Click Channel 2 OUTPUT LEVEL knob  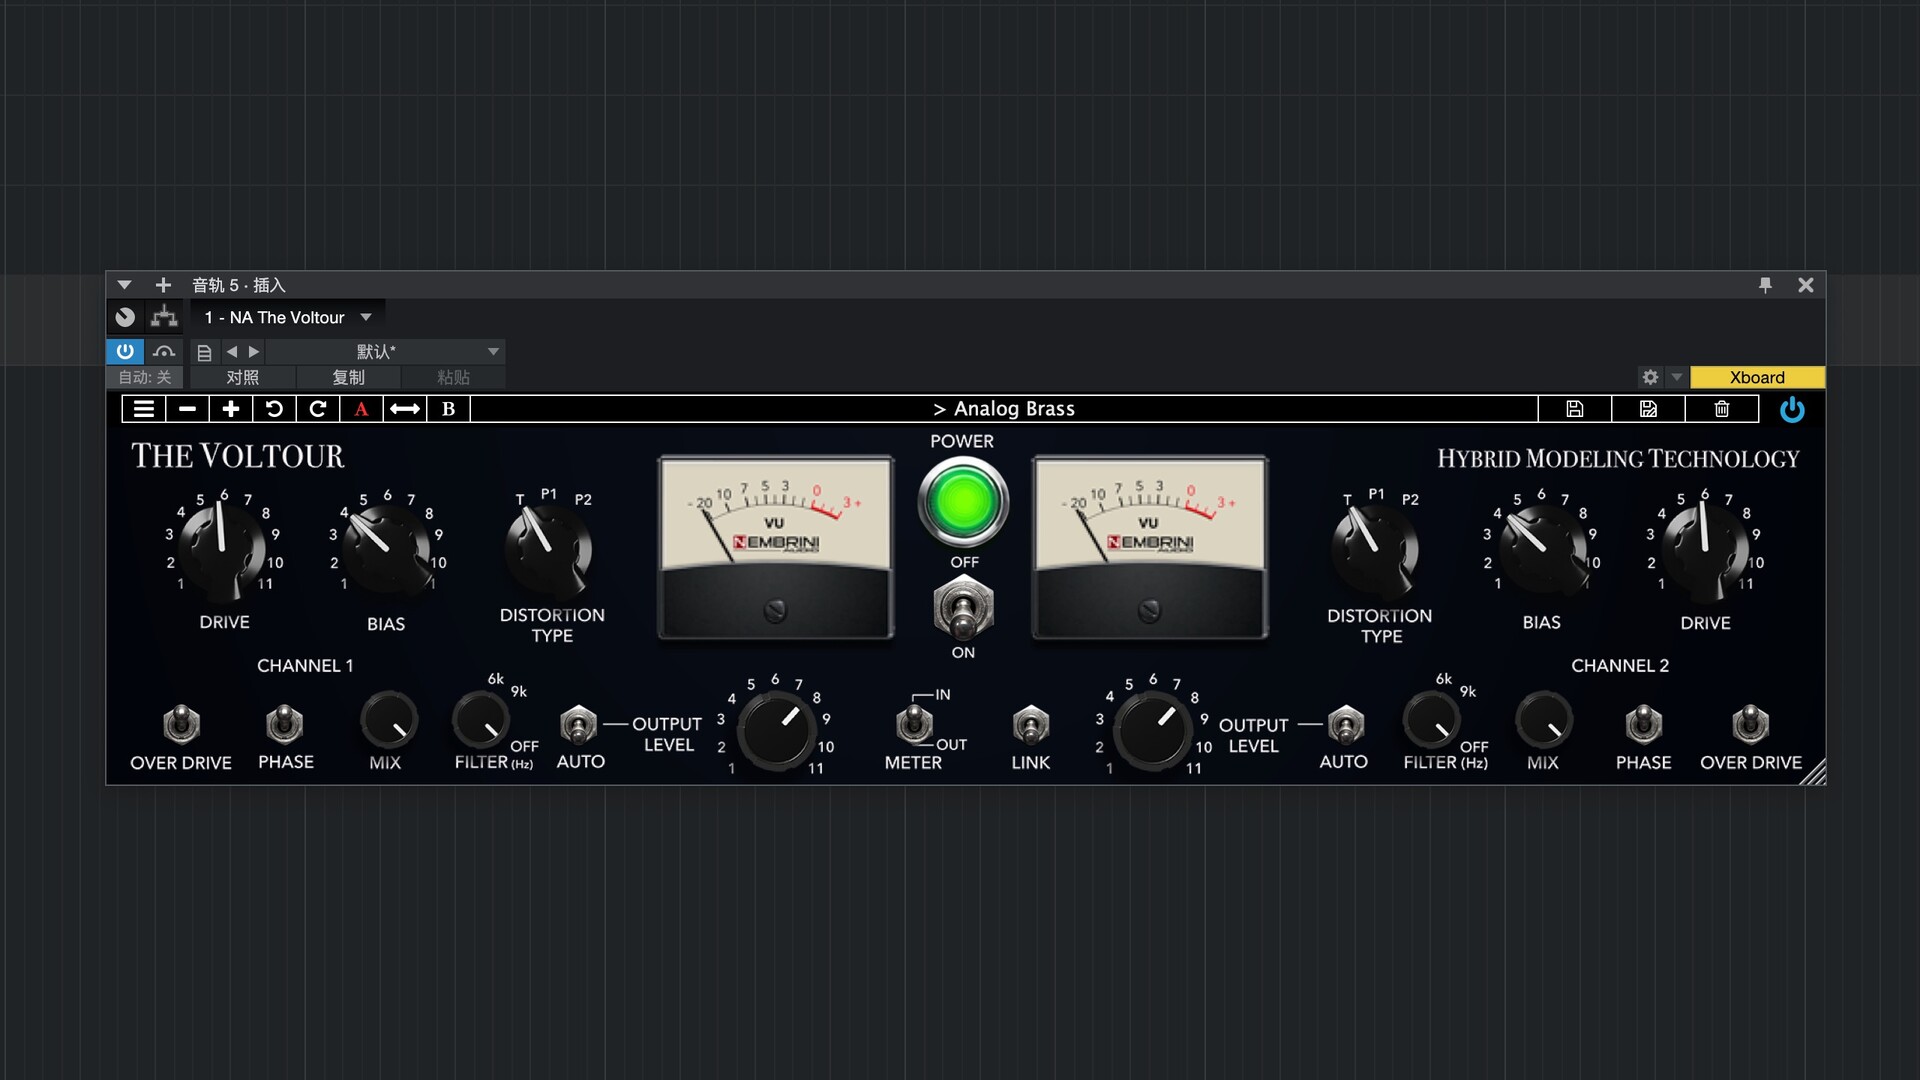[x=1153, y=730]
